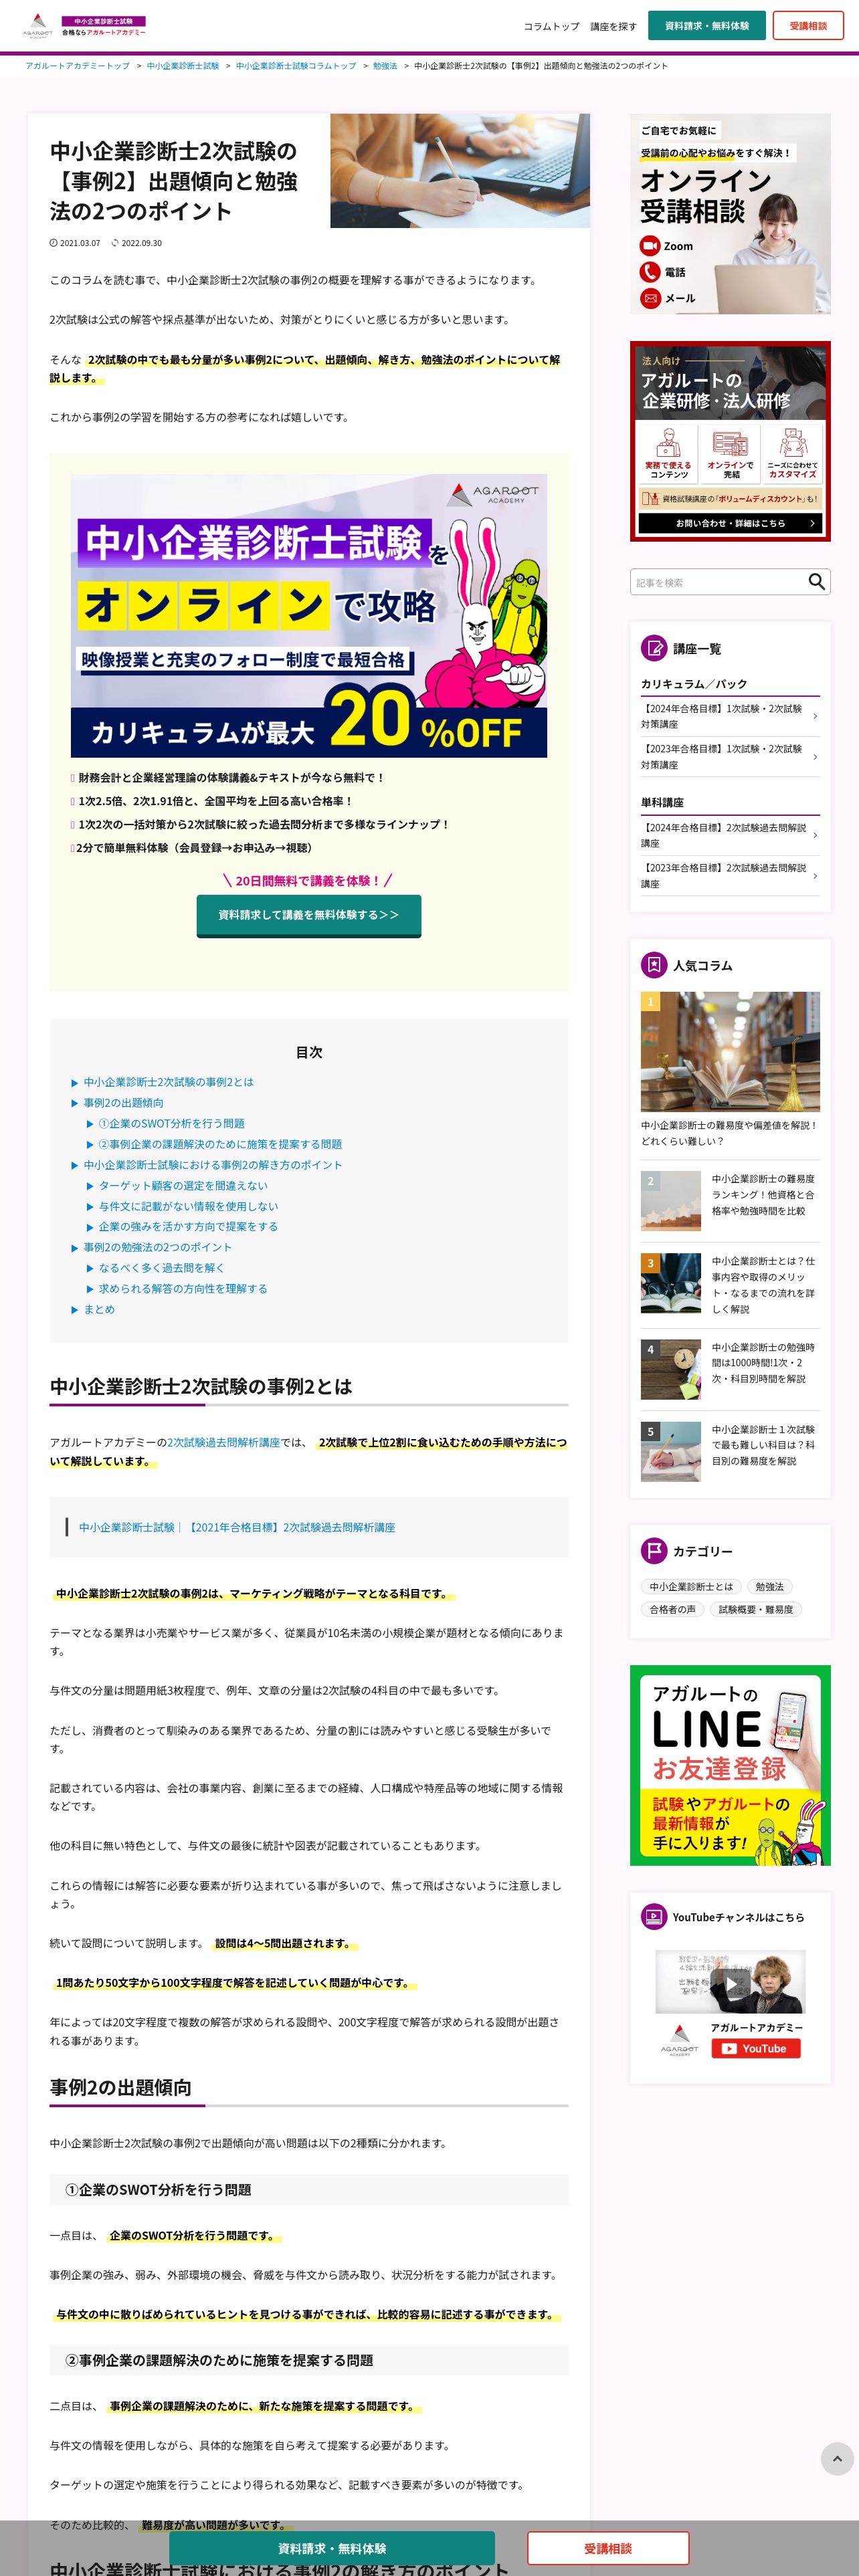Click the カテゴリー flag icon
The height and width of the screenshot is (2576, 859).
[x=654, y=1551]
